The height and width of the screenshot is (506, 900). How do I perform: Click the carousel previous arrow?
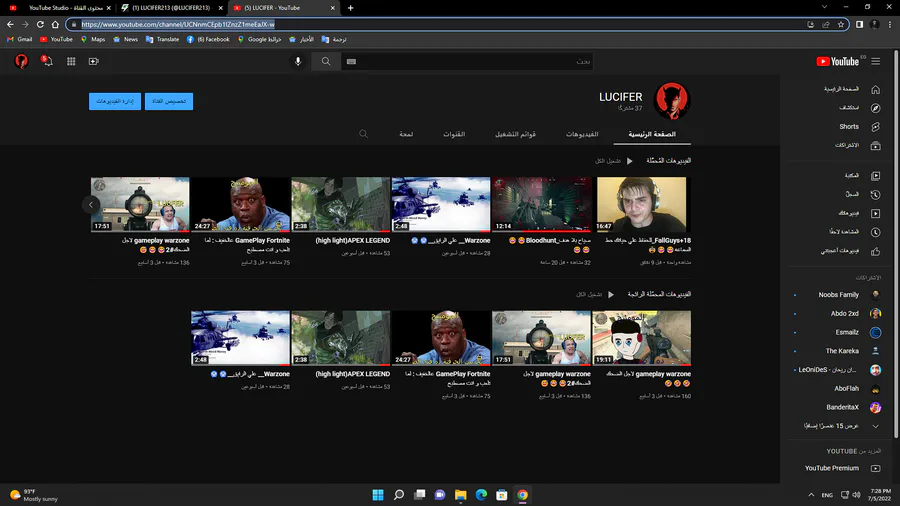(91, 205)
